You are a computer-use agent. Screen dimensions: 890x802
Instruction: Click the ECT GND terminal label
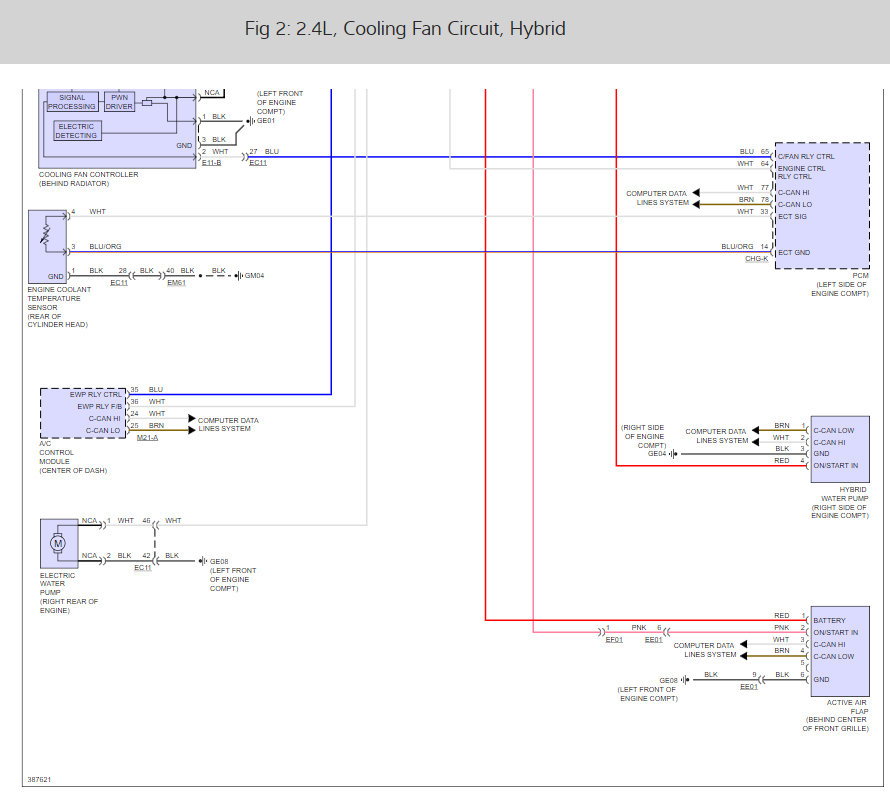[x=794, y=253]
